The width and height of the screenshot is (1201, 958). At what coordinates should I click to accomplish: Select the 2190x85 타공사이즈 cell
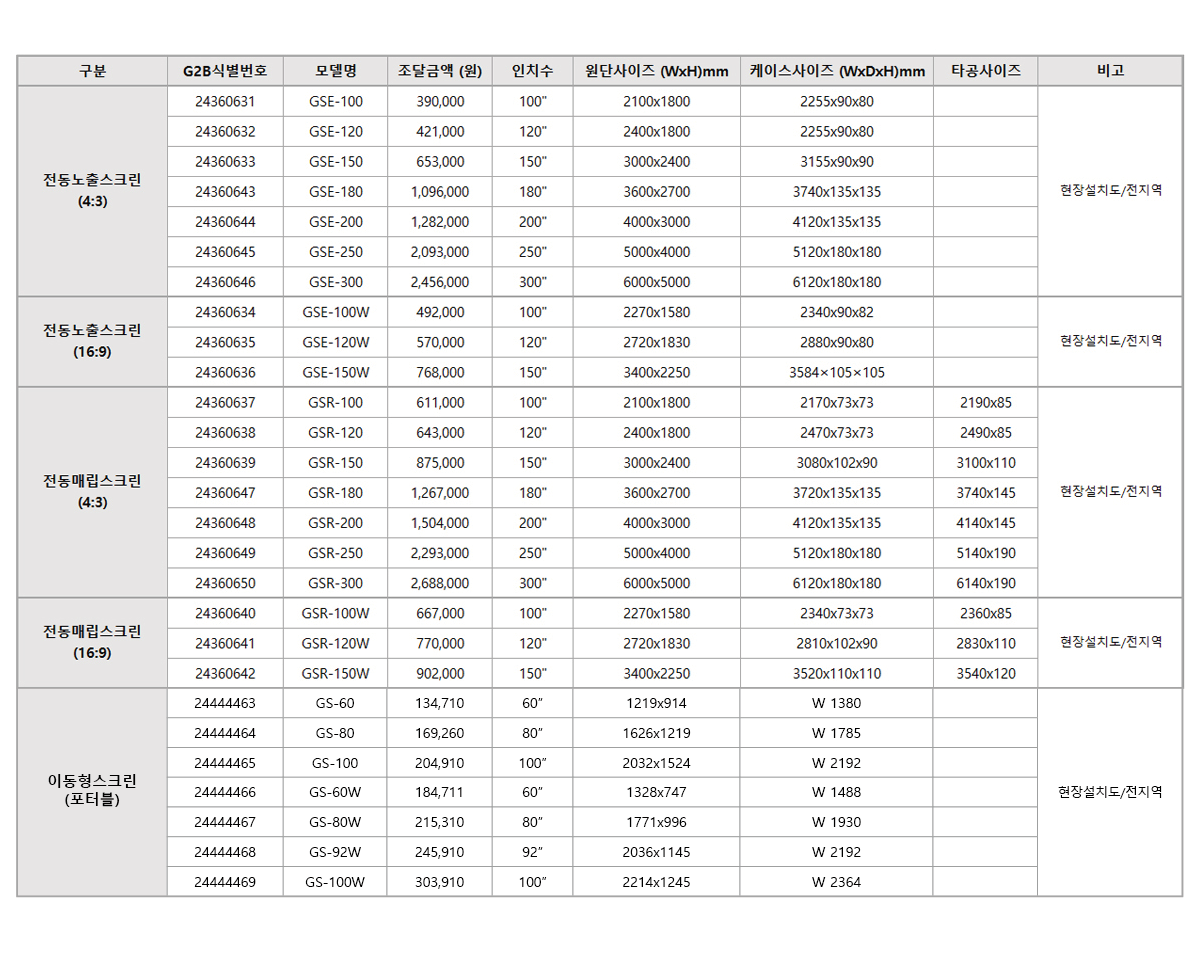click(x=985, y=403)
